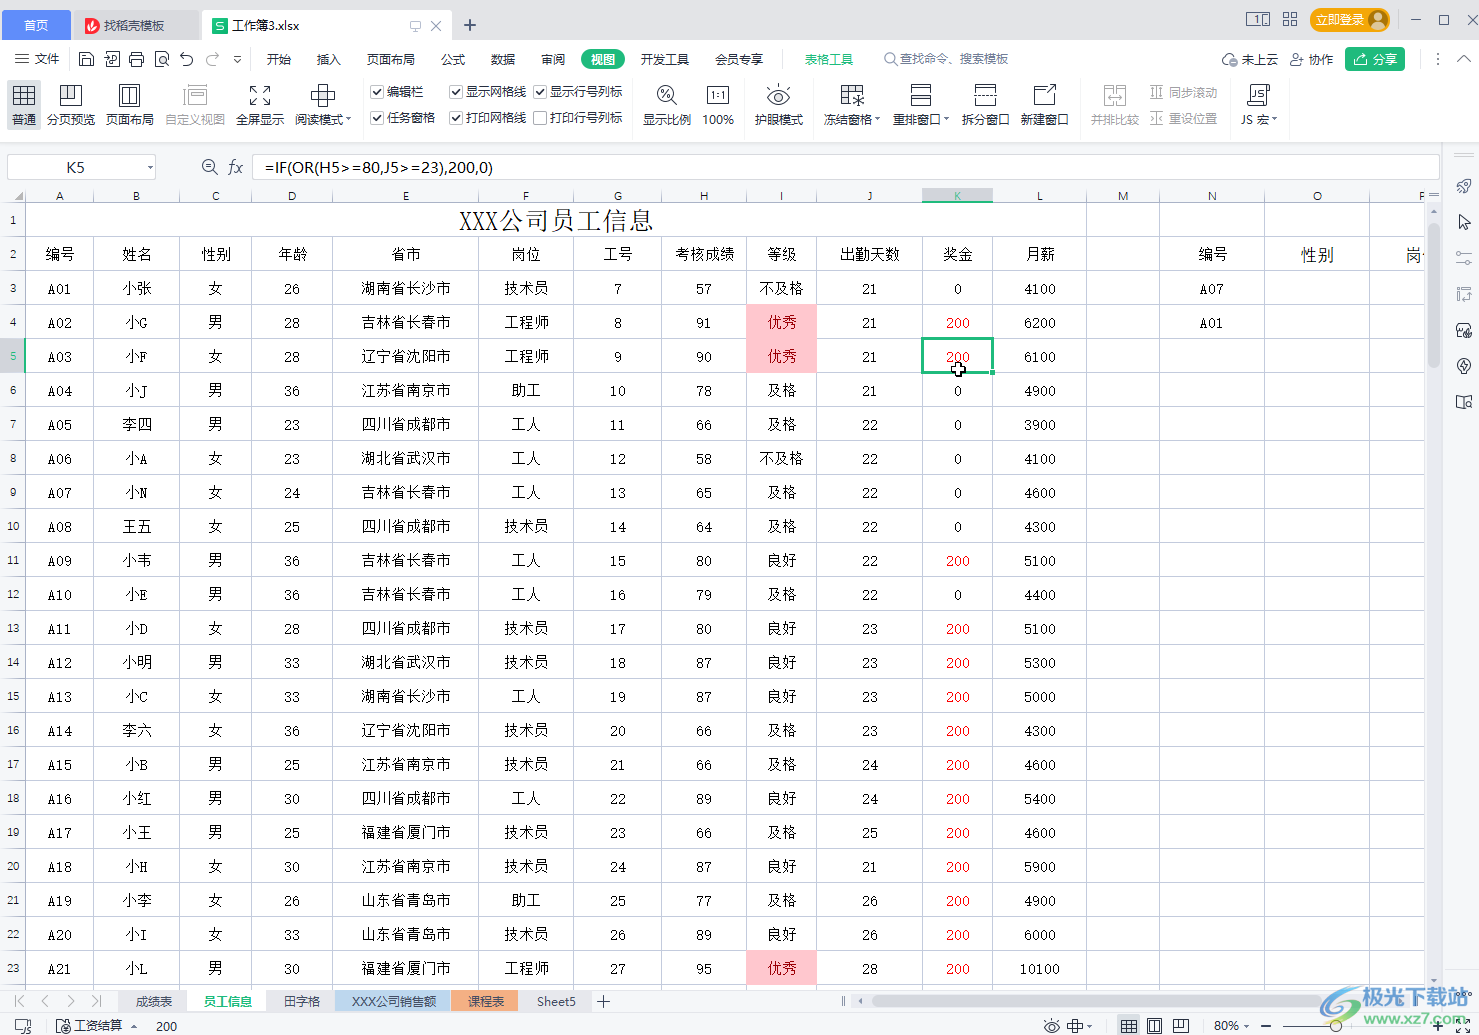Click the Print icon in quick toolbar
Image resolution: width=1479 pixels, height=1035 pixels.
pyautogui.click(x=136, y=59)
